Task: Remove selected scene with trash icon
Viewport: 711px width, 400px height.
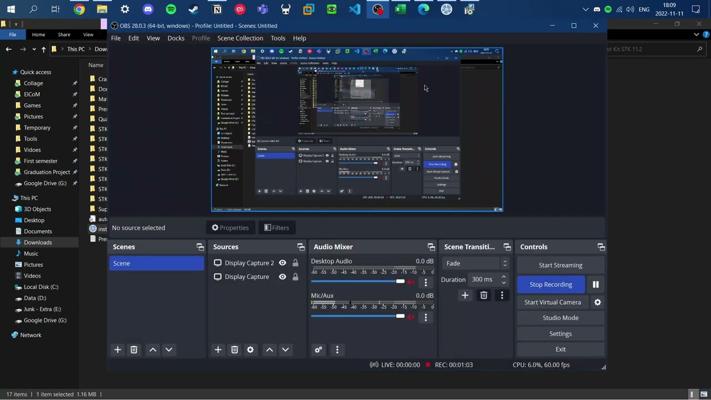Action: tap(134, 350)
